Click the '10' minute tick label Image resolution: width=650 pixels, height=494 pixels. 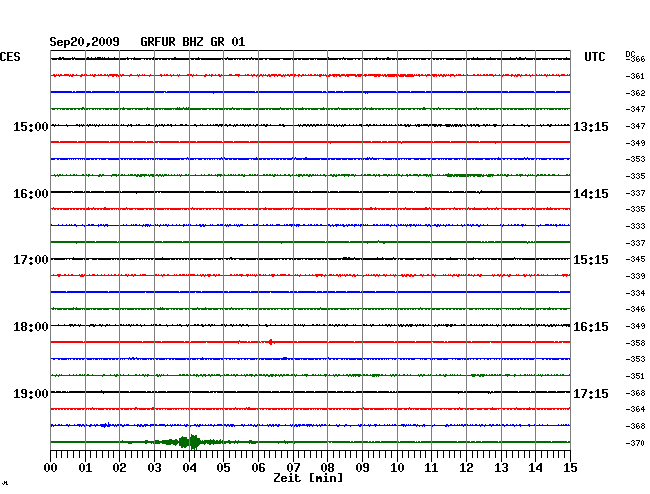[397, 468]
